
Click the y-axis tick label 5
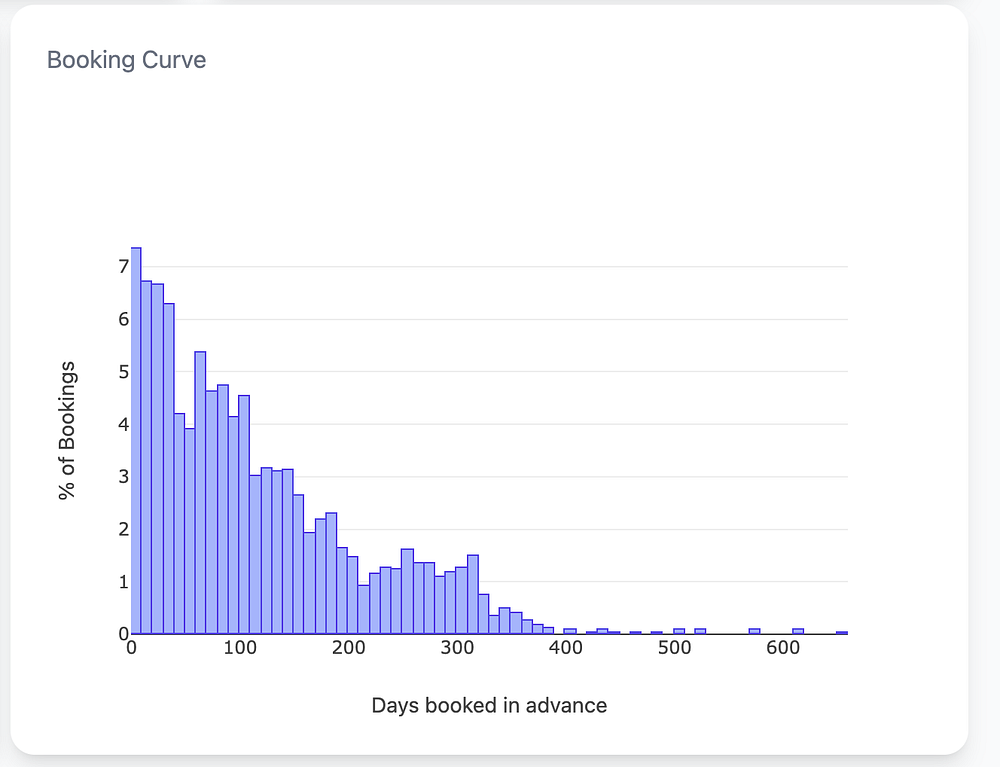point(123,372)
